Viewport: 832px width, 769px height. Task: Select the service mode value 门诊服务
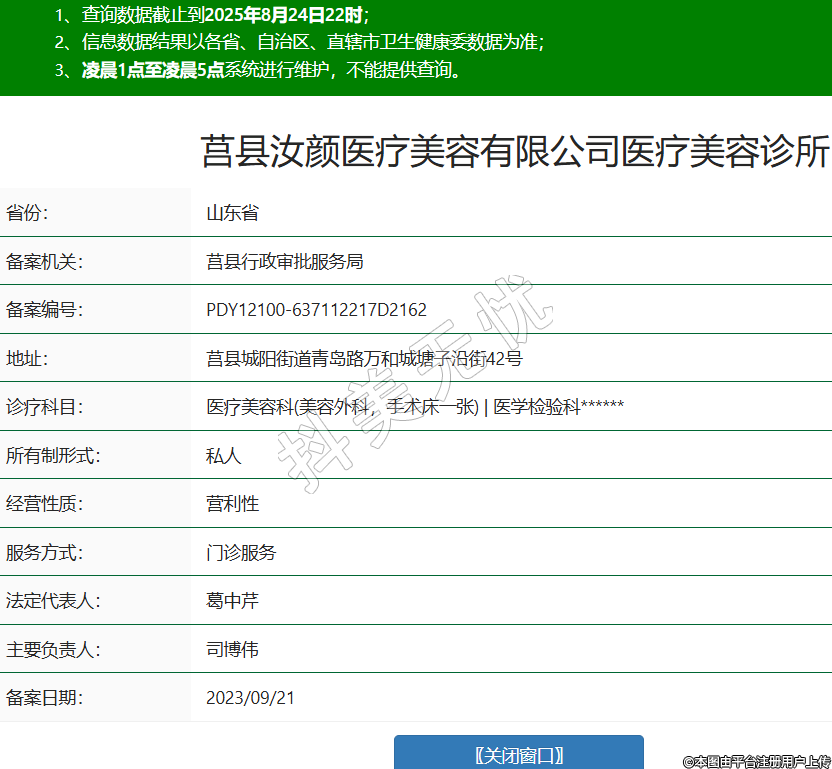[241, 552]
